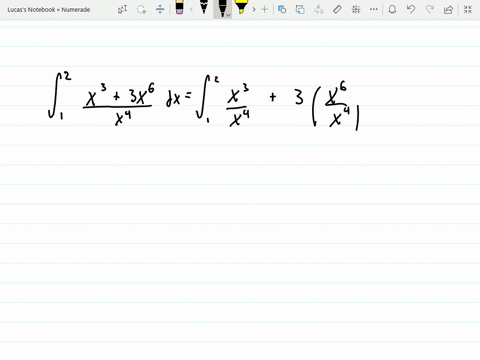Open the selected black pen options dropdown
Viewport: 480px width, 360px height.
tap(228, 15)
